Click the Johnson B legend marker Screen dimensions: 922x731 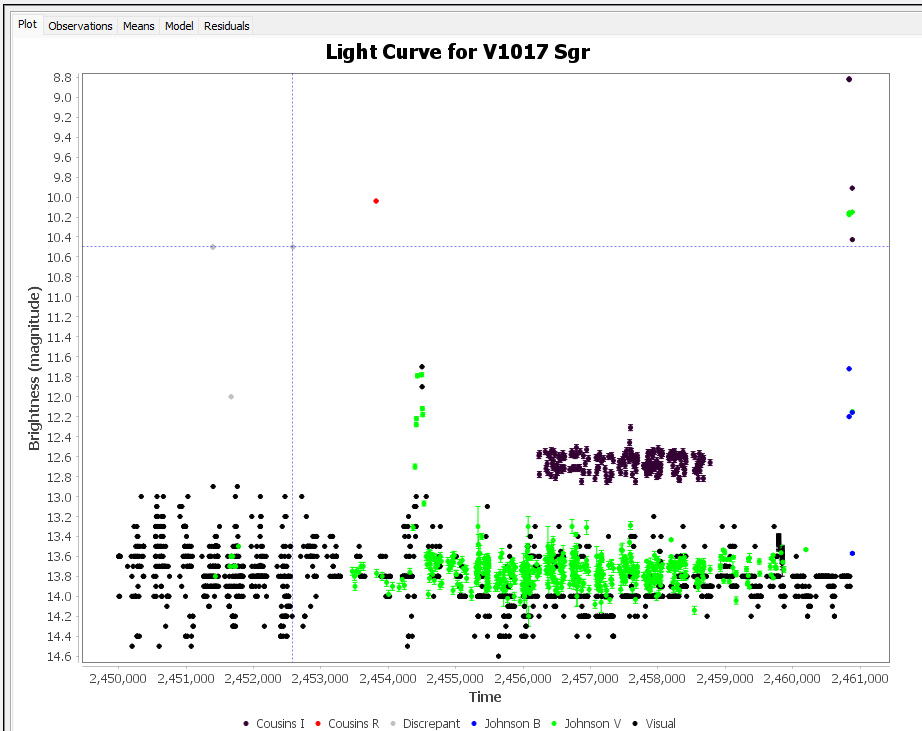coord(474,723)
